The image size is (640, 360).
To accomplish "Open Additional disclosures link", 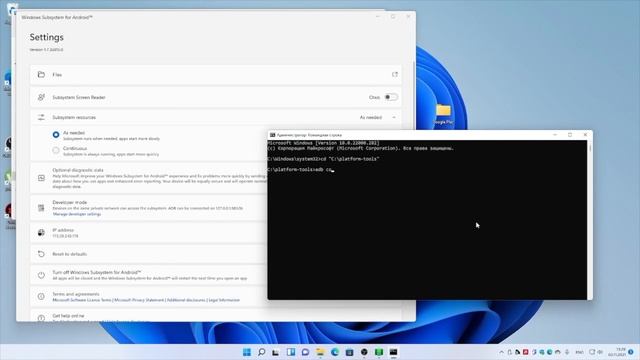I will (x=186, y=300).
